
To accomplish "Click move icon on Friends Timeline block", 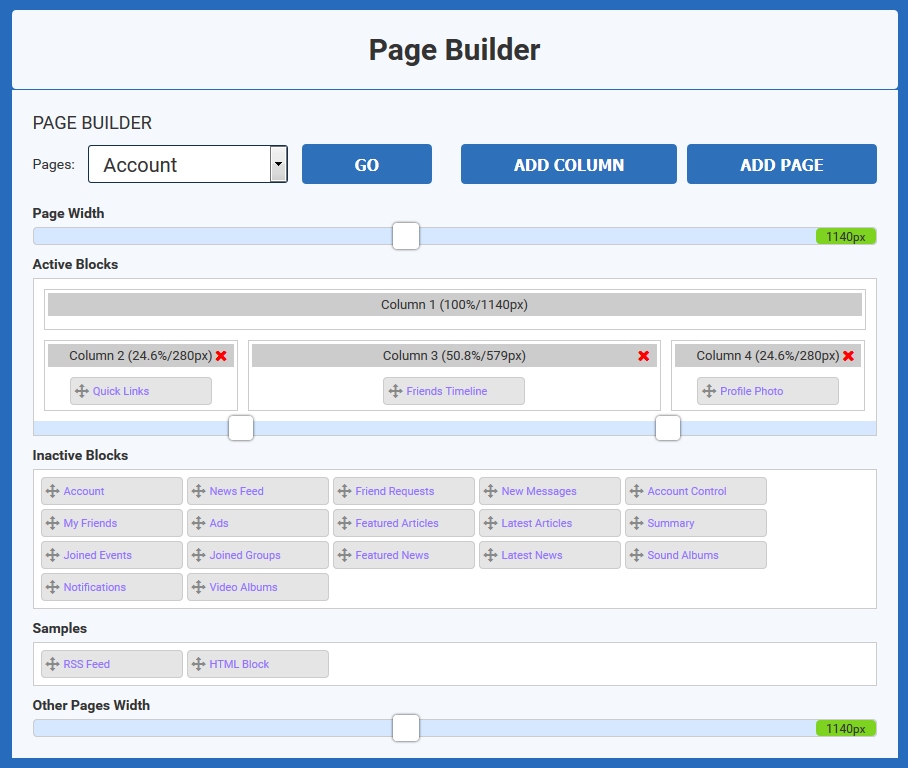I will click(395, 391).
